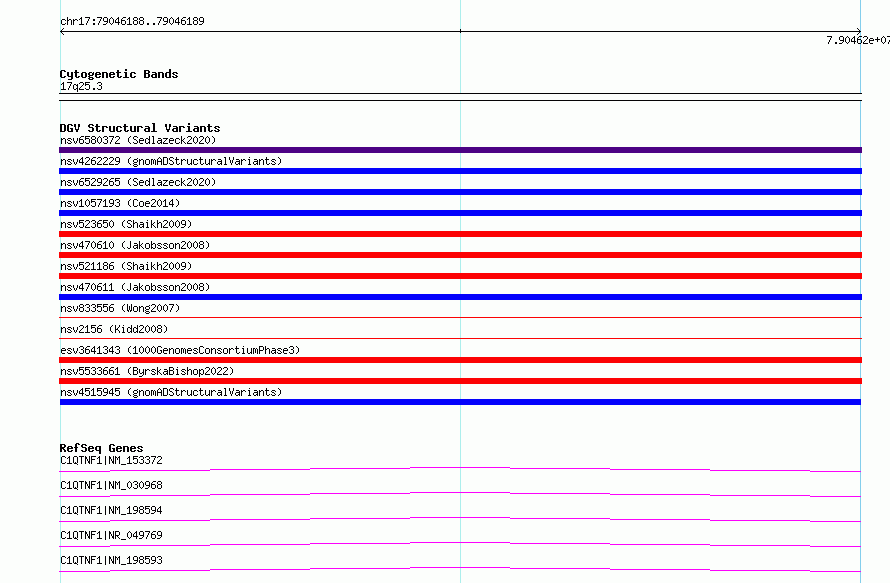Click the blue bar under nsv4515945
890x583 pixels.
point(460,402)
